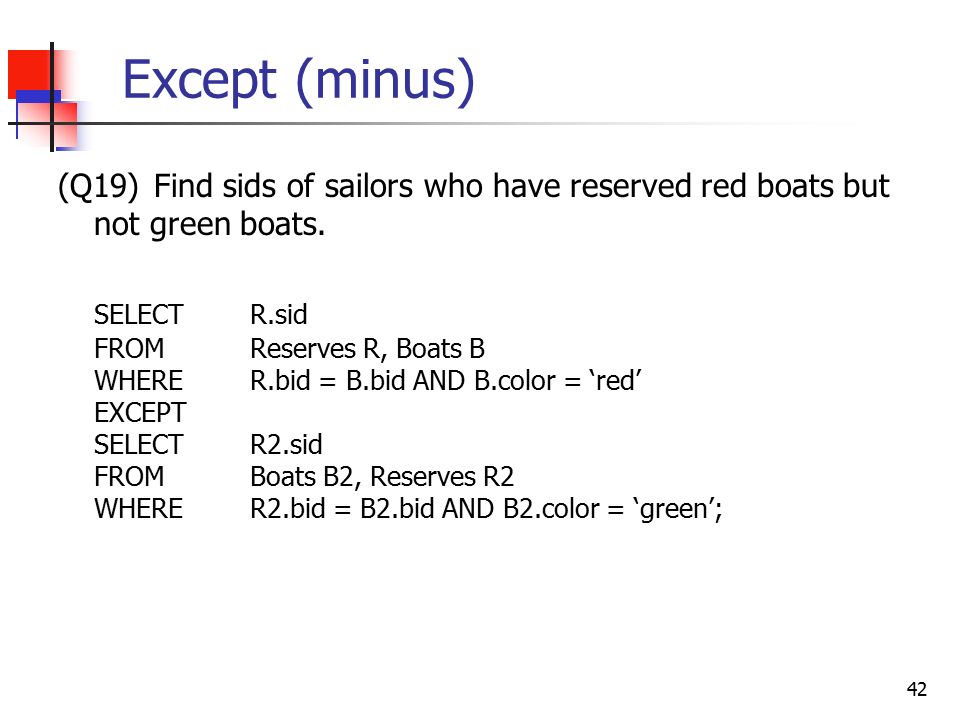Click the blue square in the logo
The height and width of the screenshot is (720, 960).
[x=38, y=96]
